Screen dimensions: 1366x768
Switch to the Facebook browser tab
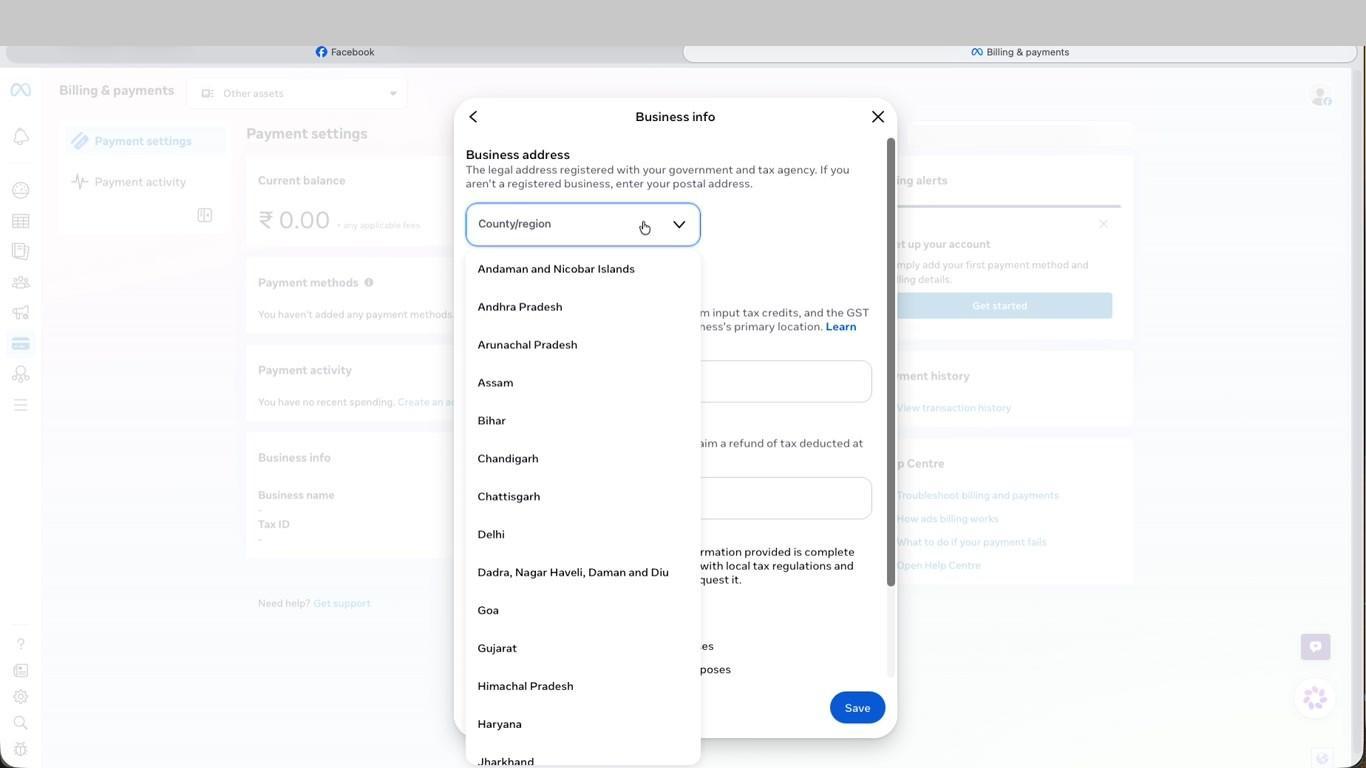point(345,52)
